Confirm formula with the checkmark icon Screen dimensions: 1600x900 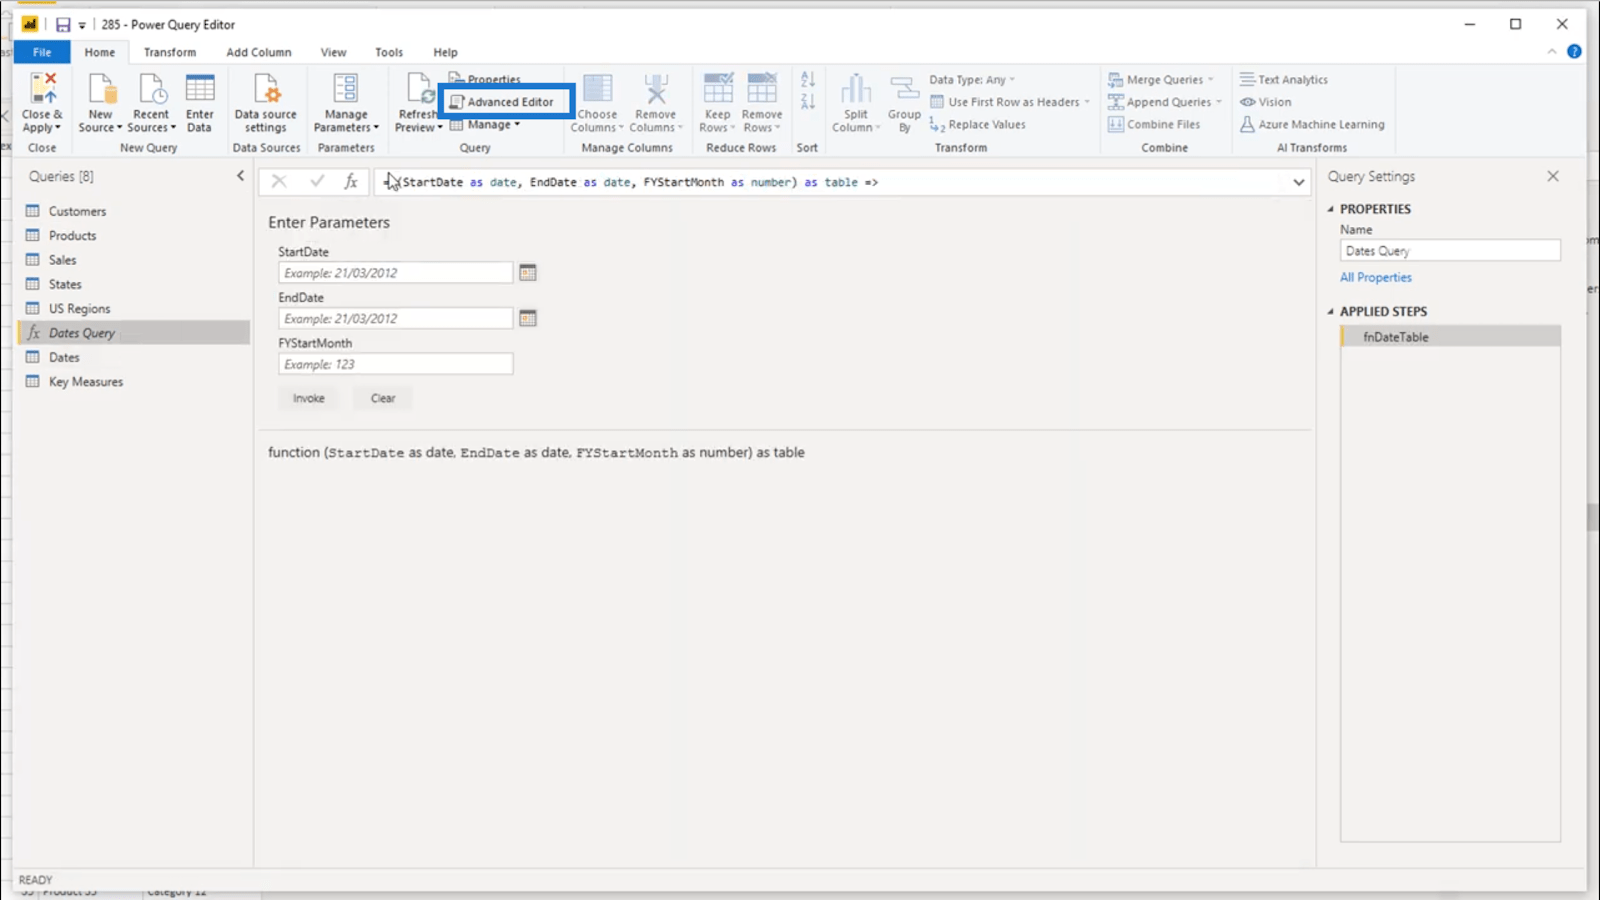317,182
